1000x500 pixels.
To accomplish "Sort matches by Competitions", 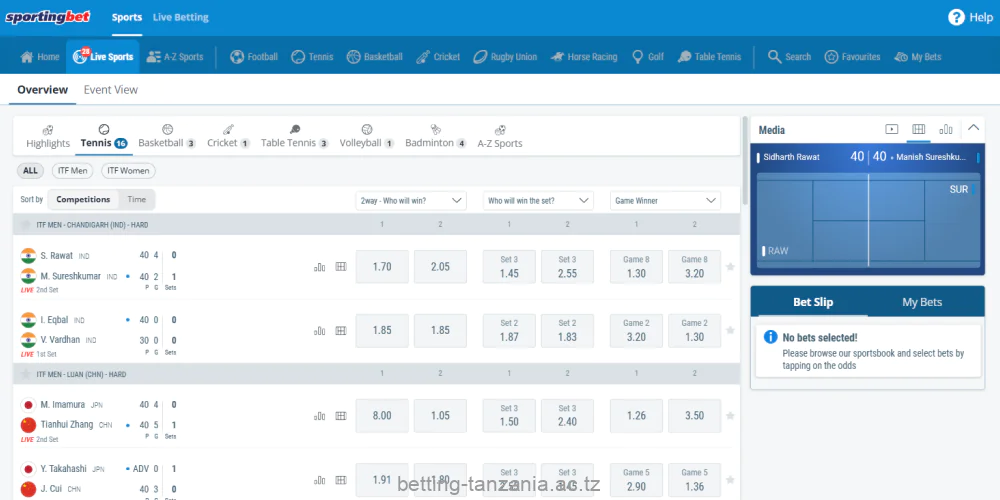I will [x=83, y=199].
